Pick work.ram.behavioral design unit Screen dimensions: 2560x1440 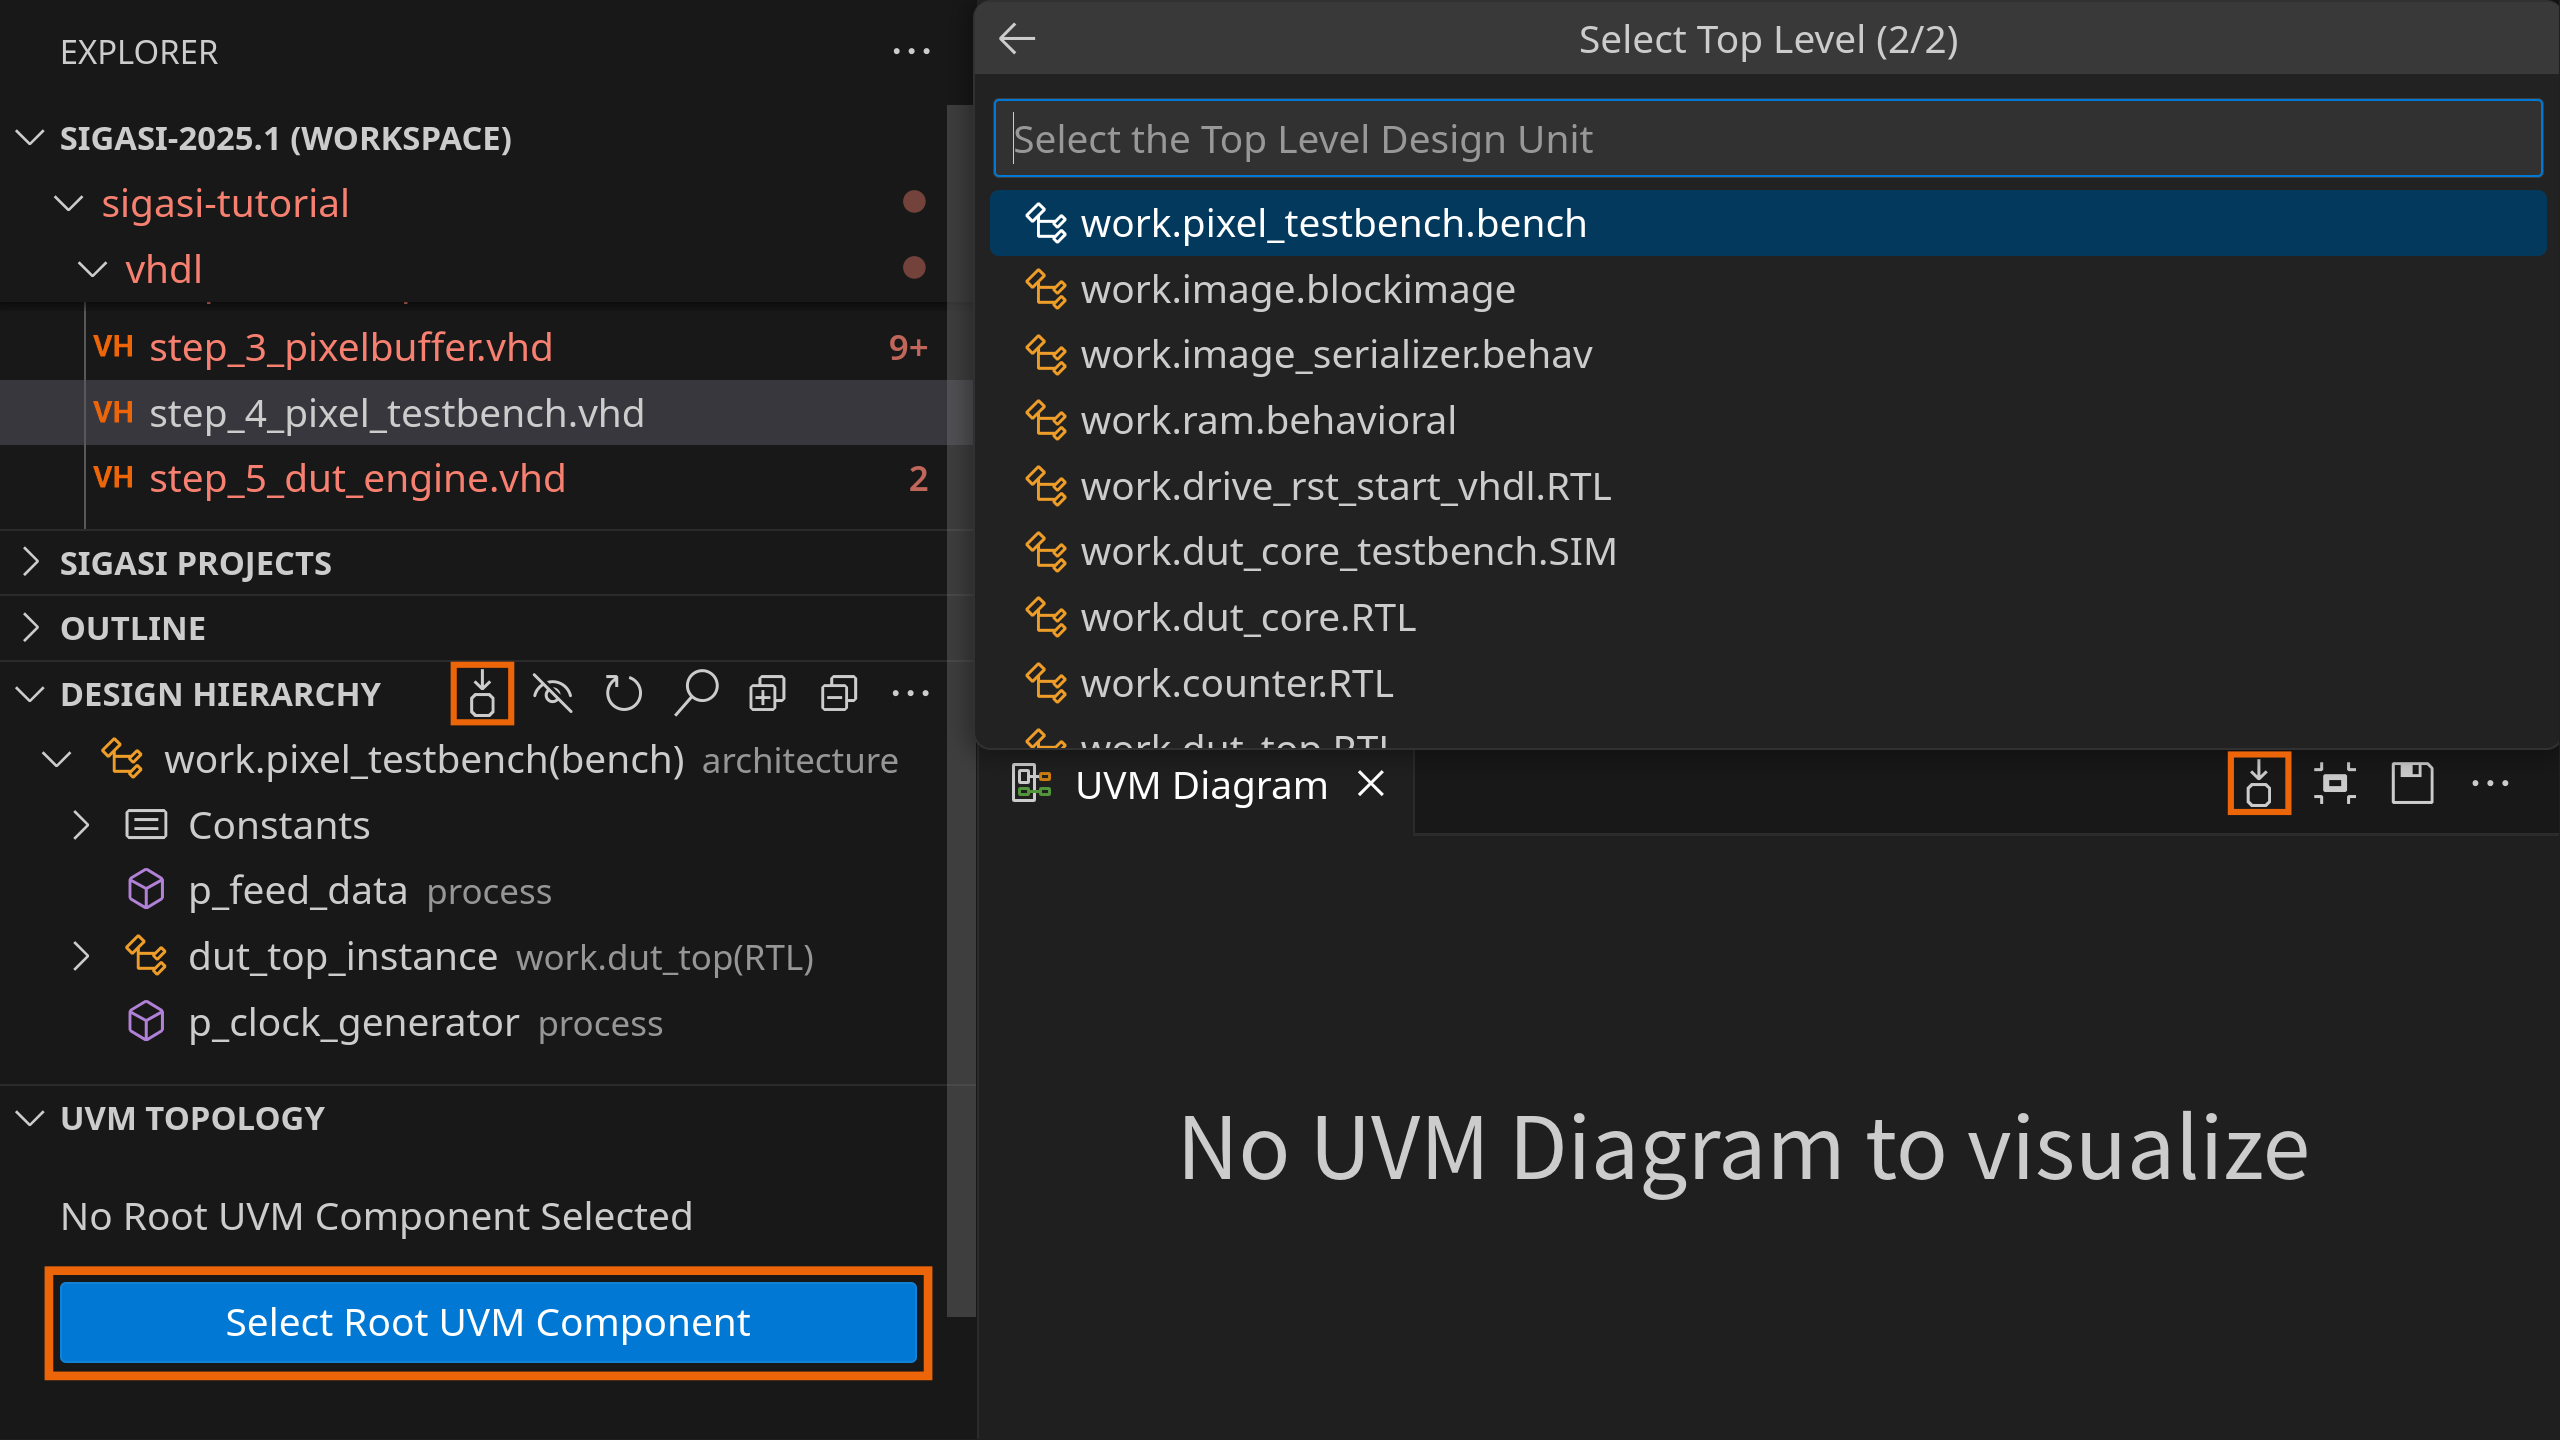coord(1767,420)
